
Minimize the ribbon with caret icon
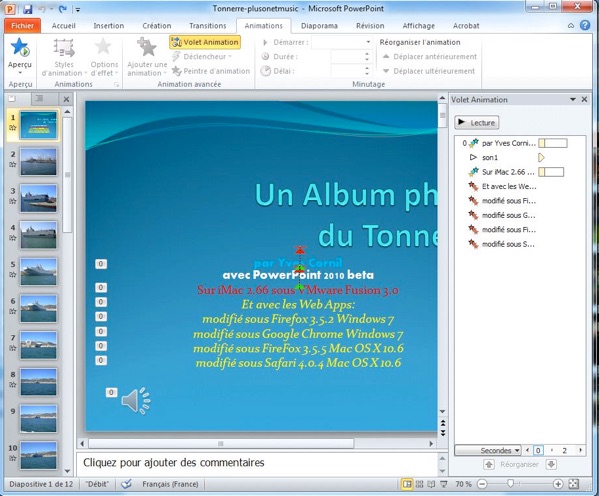pyautogui.click(x=571, y=26)
